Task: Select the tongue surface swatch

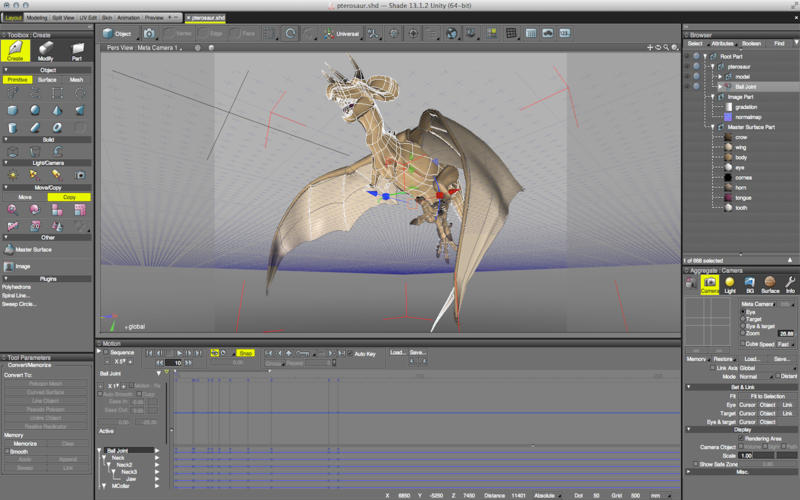Action: point(729,197)
